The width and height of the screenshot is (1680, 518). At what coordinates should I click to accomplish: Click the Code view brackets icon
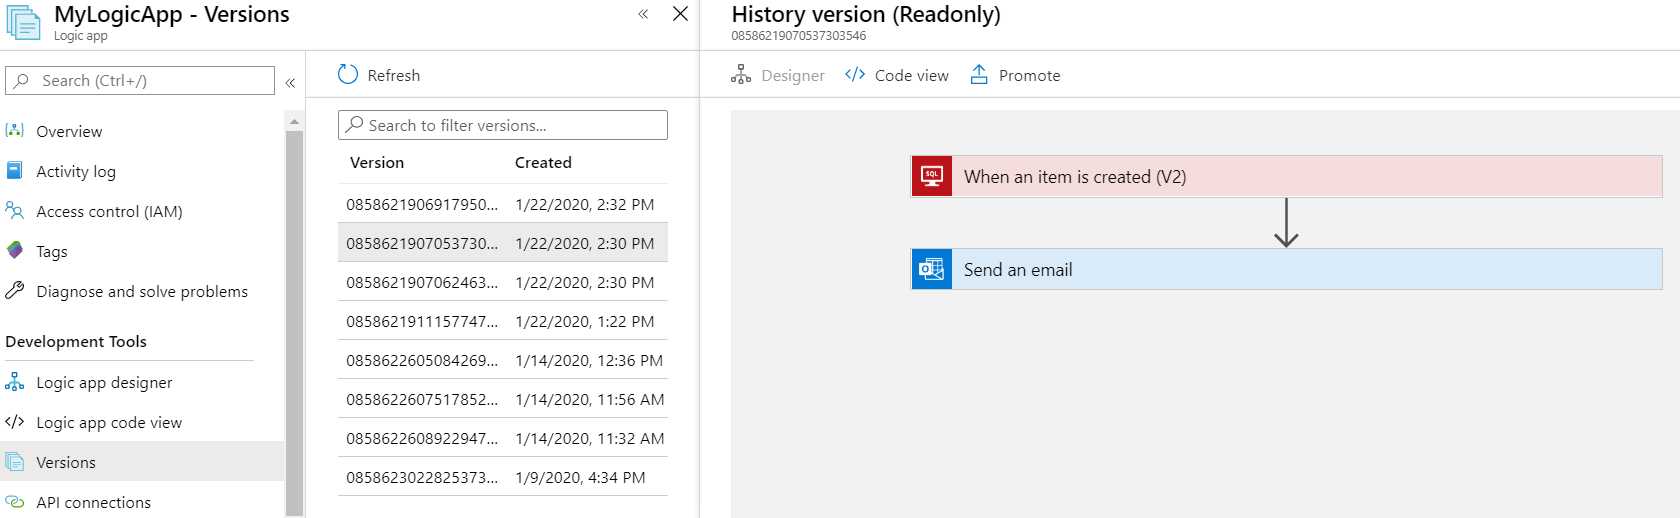[855, 75]
